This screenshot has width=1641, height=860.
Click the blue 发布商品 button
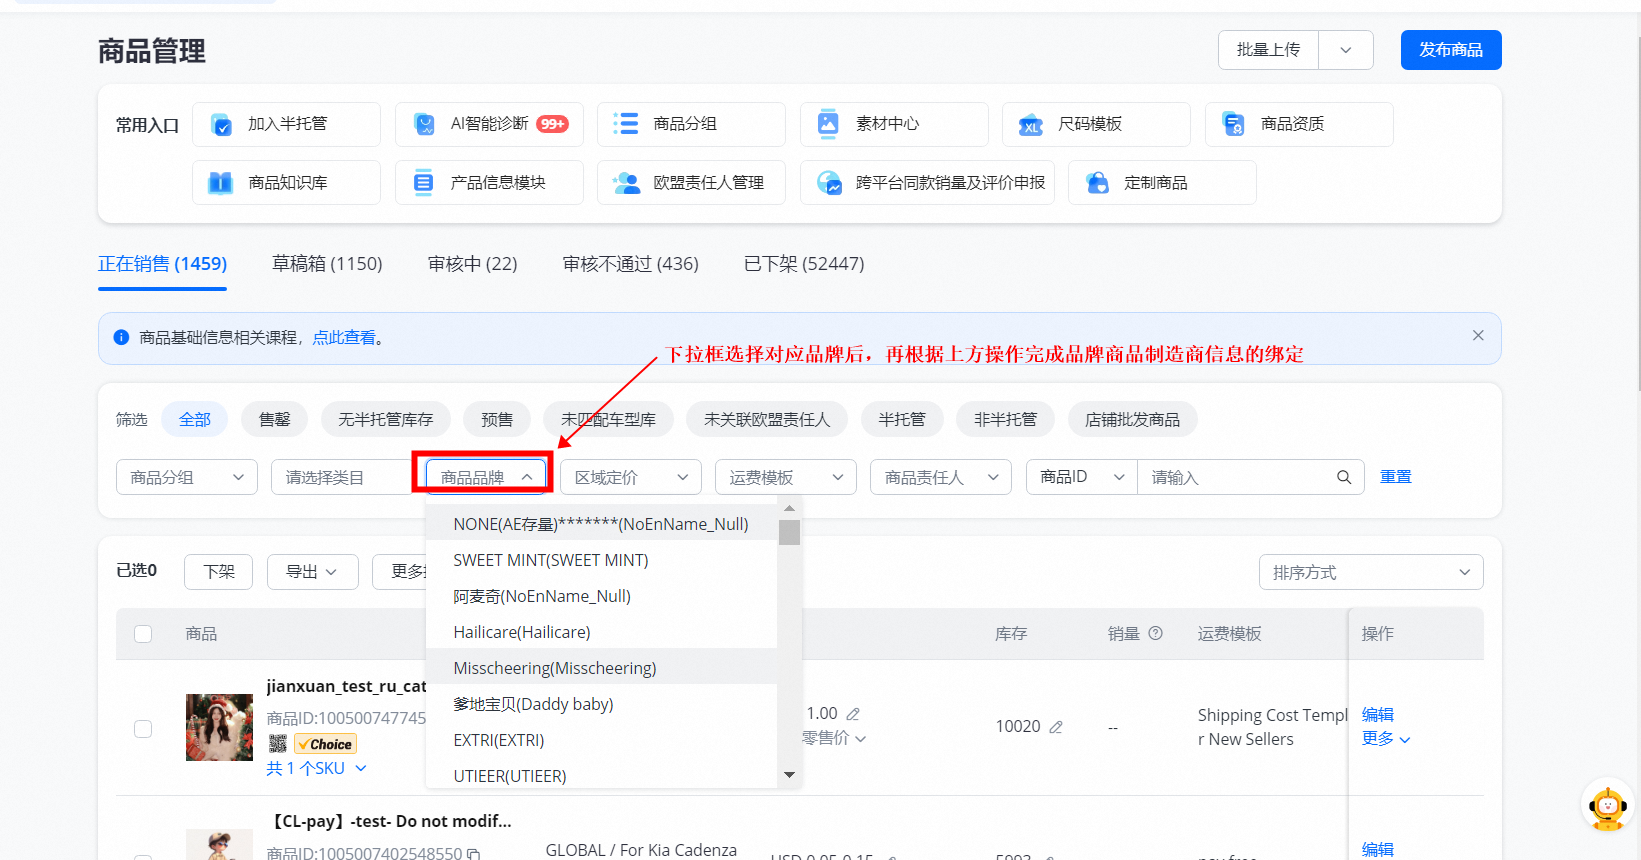[1450, 50]
